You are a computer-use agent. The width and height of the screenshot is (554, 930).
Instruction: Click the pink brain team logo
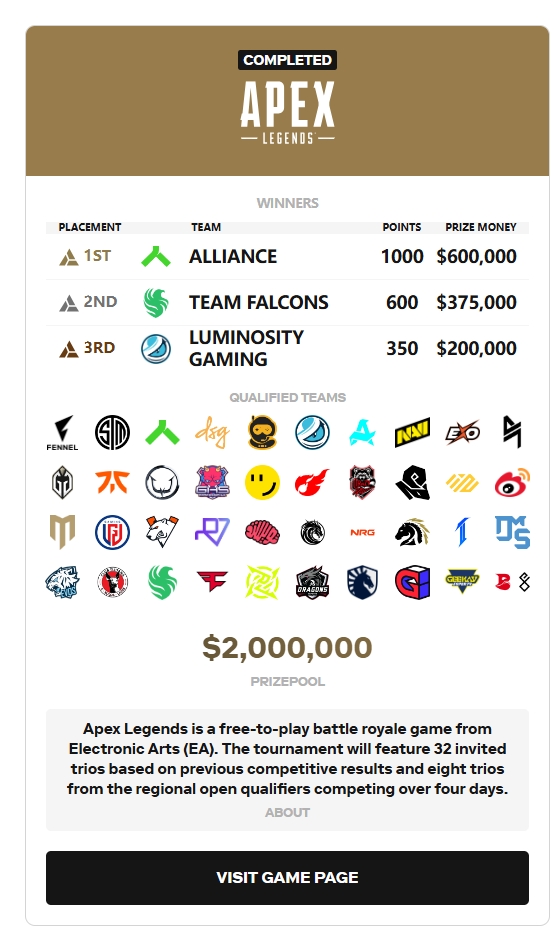pos(262,532)
